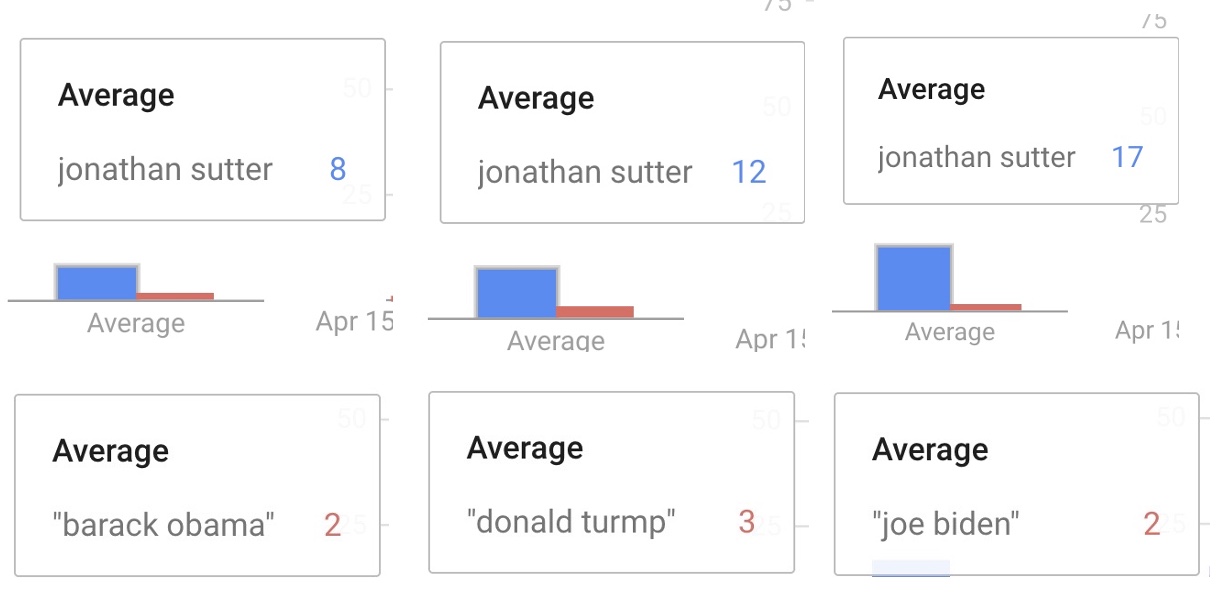Click the blue bar below the jonathan sutter 17 card

[913, 278]
